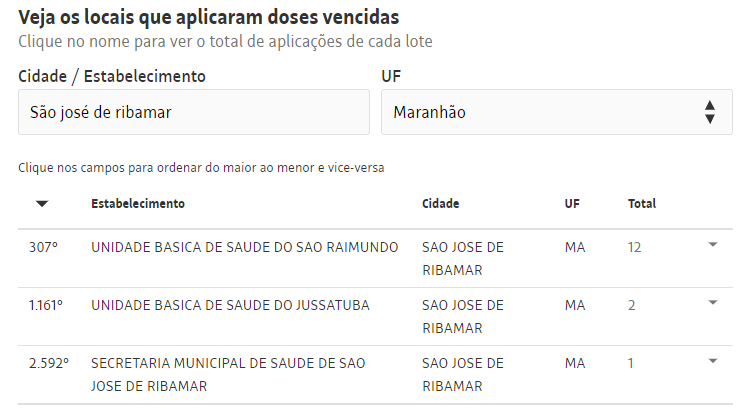The height and width of the screenshot is (413, 749).
Task: Expand the Secretaria Municipal de Saude row
Action: click(712, 361)
